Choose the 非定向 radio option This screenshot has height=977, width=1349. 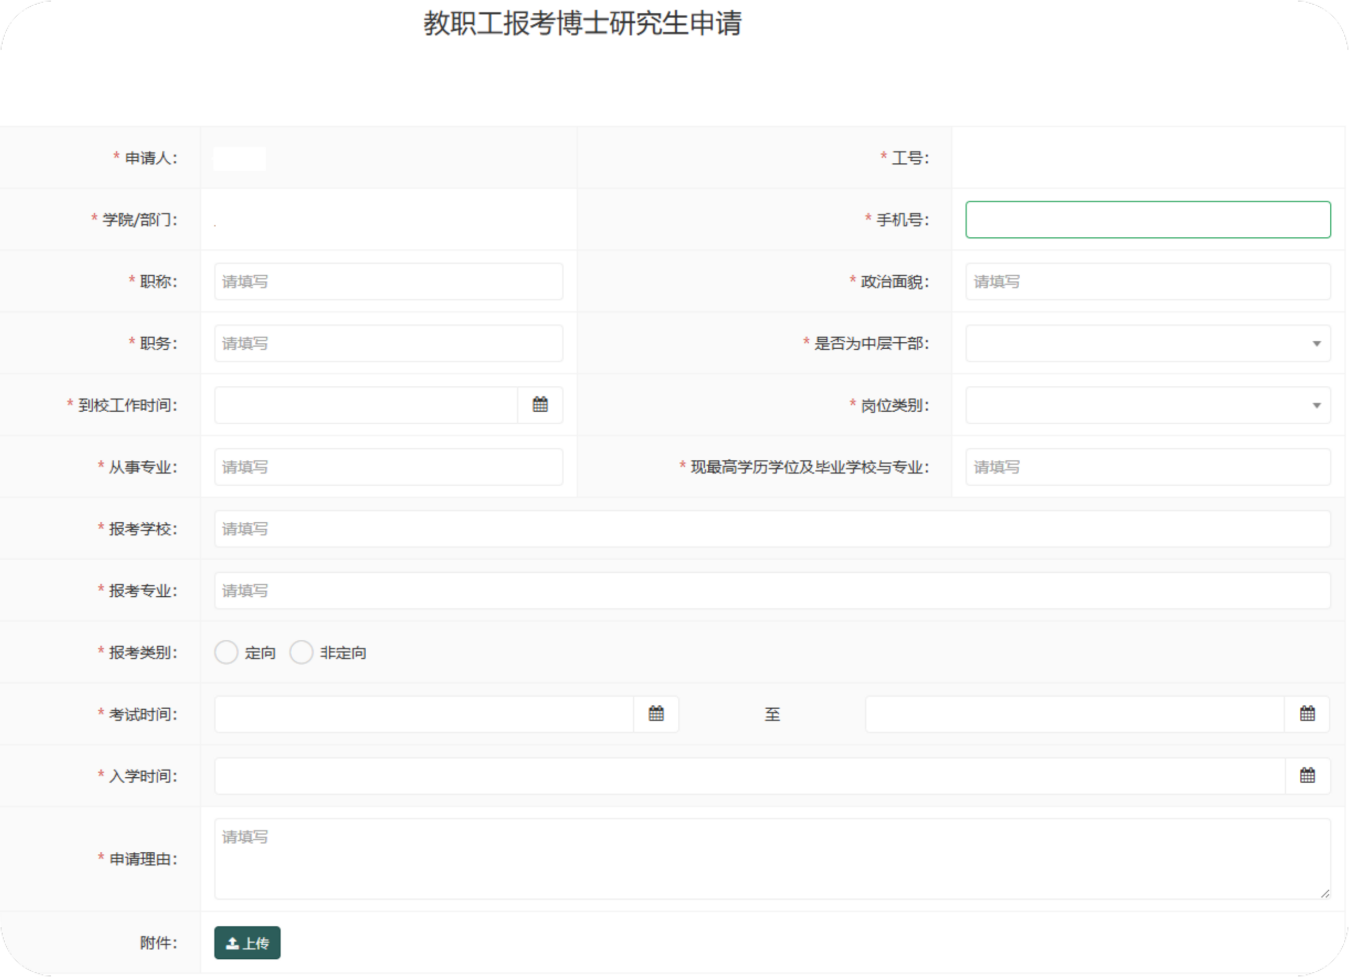[302, 653]
